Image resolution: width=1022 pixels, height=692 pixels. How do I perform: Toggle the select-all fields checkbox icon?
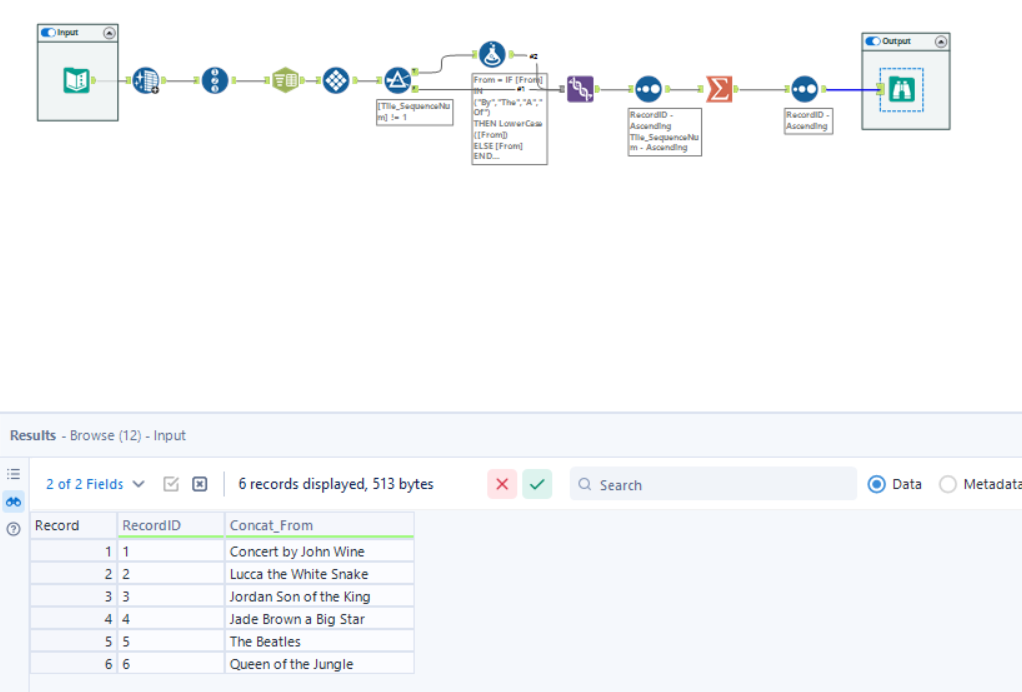click(171, 483)
